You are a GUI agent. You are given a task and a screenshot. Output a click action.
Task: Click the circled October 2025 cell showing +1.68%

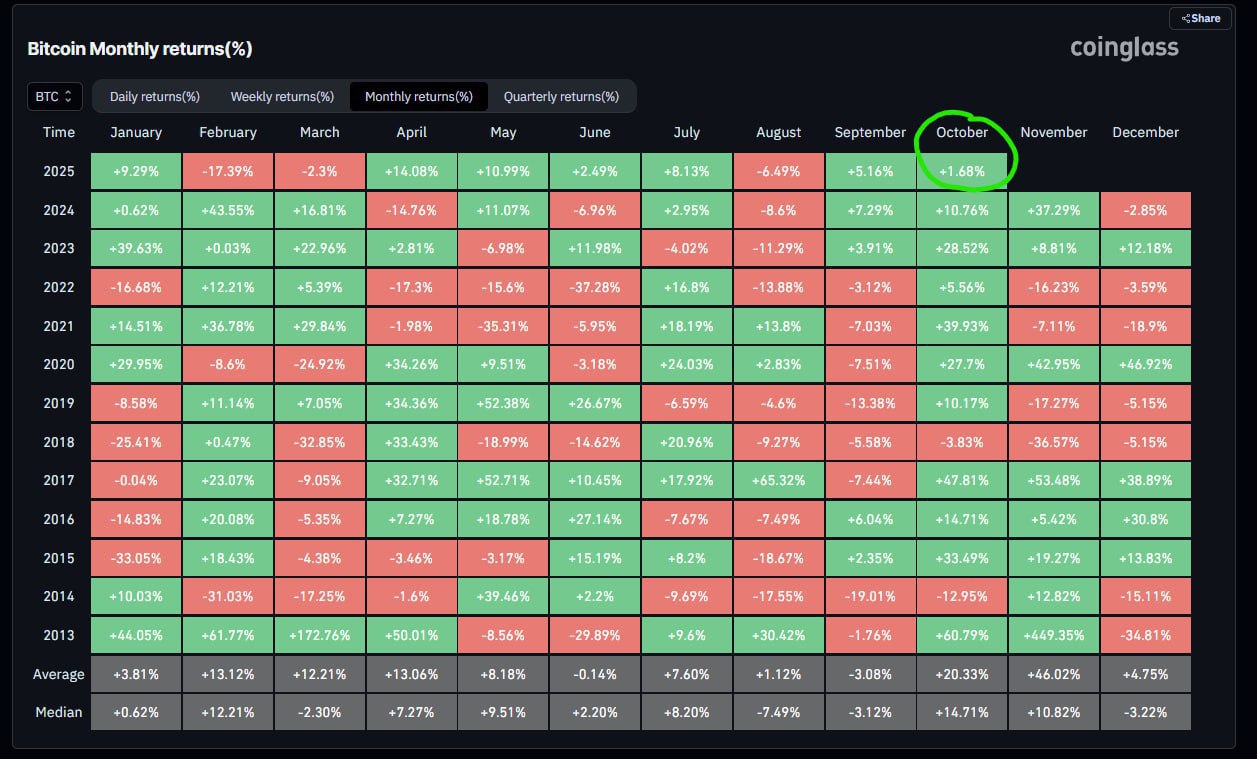pyautogui.click(x=962, y=170)
